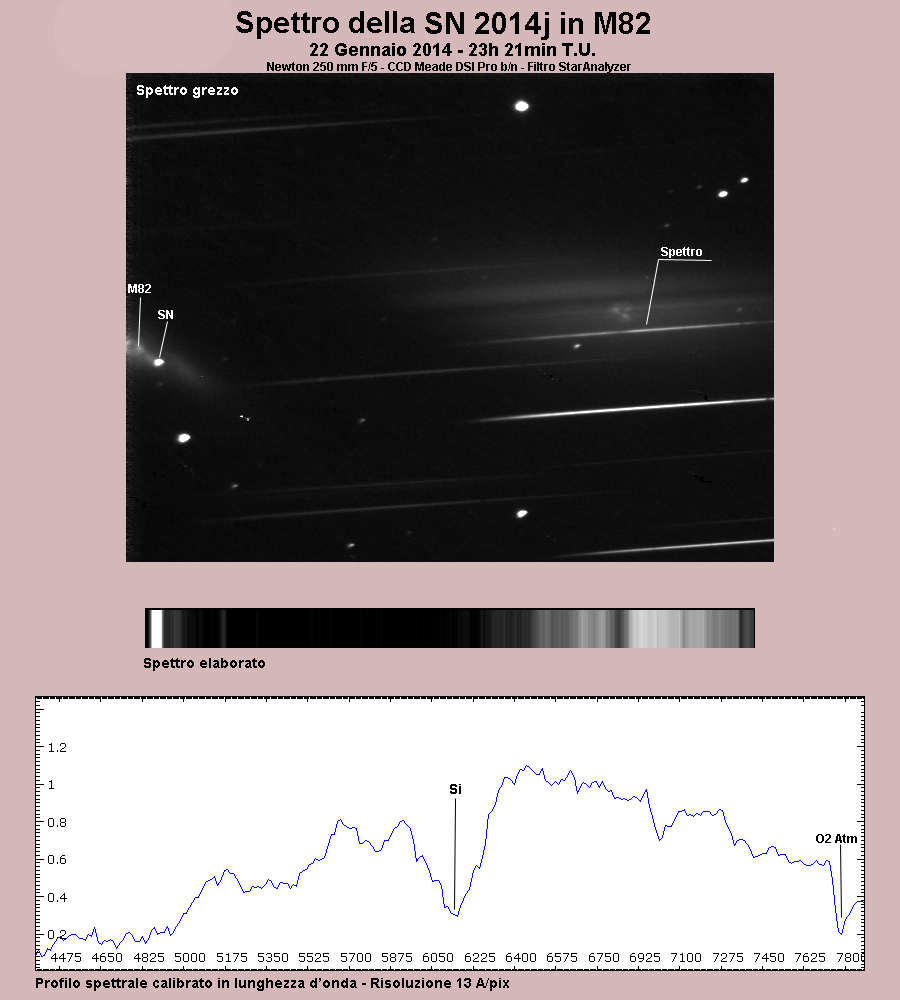The width and height of the screenshot is (900, 1000).
Task: Click the x-axis value '5000'
Action: point(190,957)
